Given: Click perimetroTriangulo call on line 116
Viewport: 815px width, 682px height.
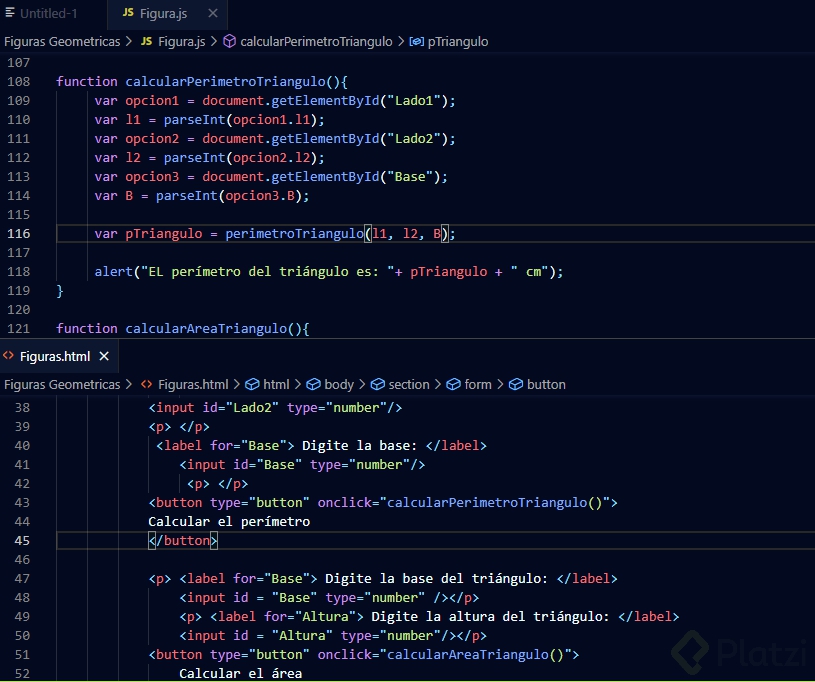Looking at the screenshot, I should 294,234.
